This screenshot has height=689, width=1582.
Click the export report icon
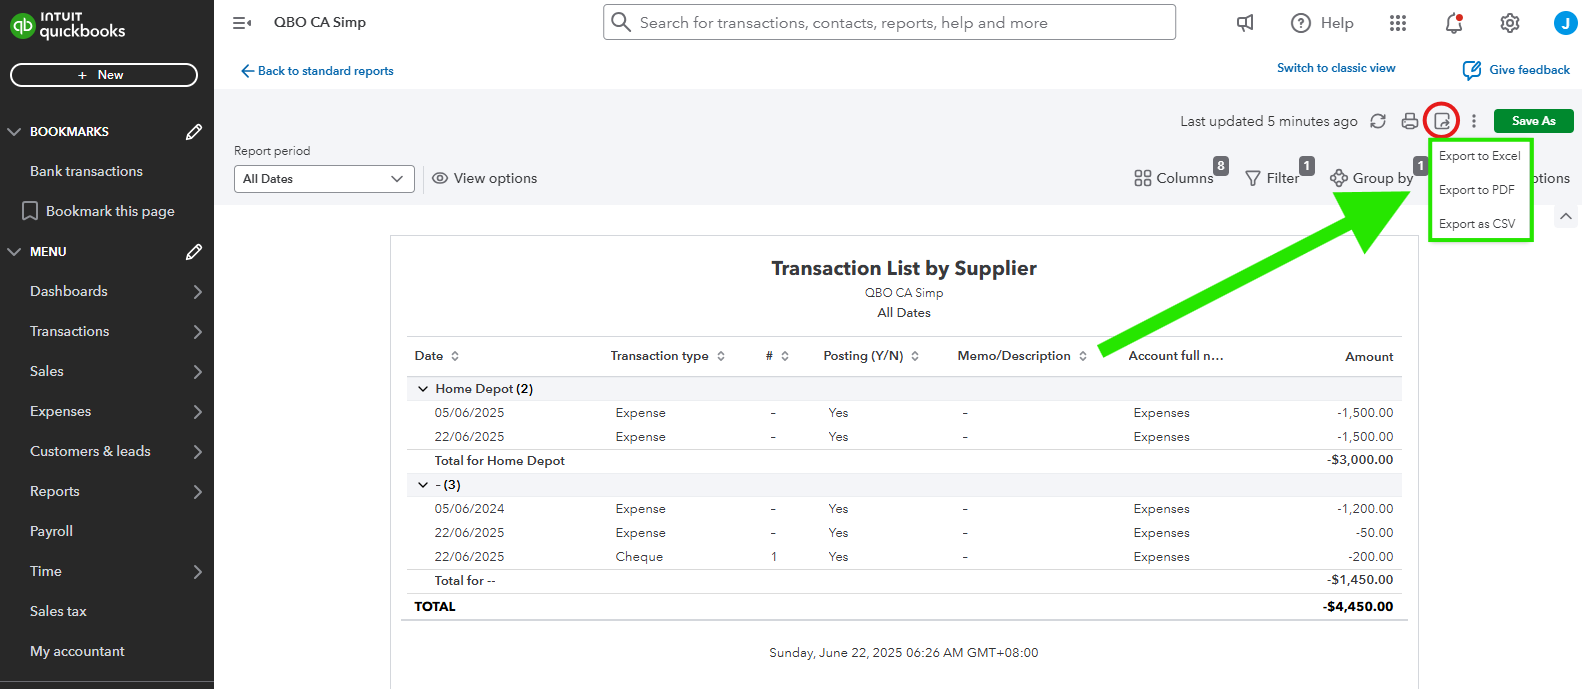point(1441,121)
